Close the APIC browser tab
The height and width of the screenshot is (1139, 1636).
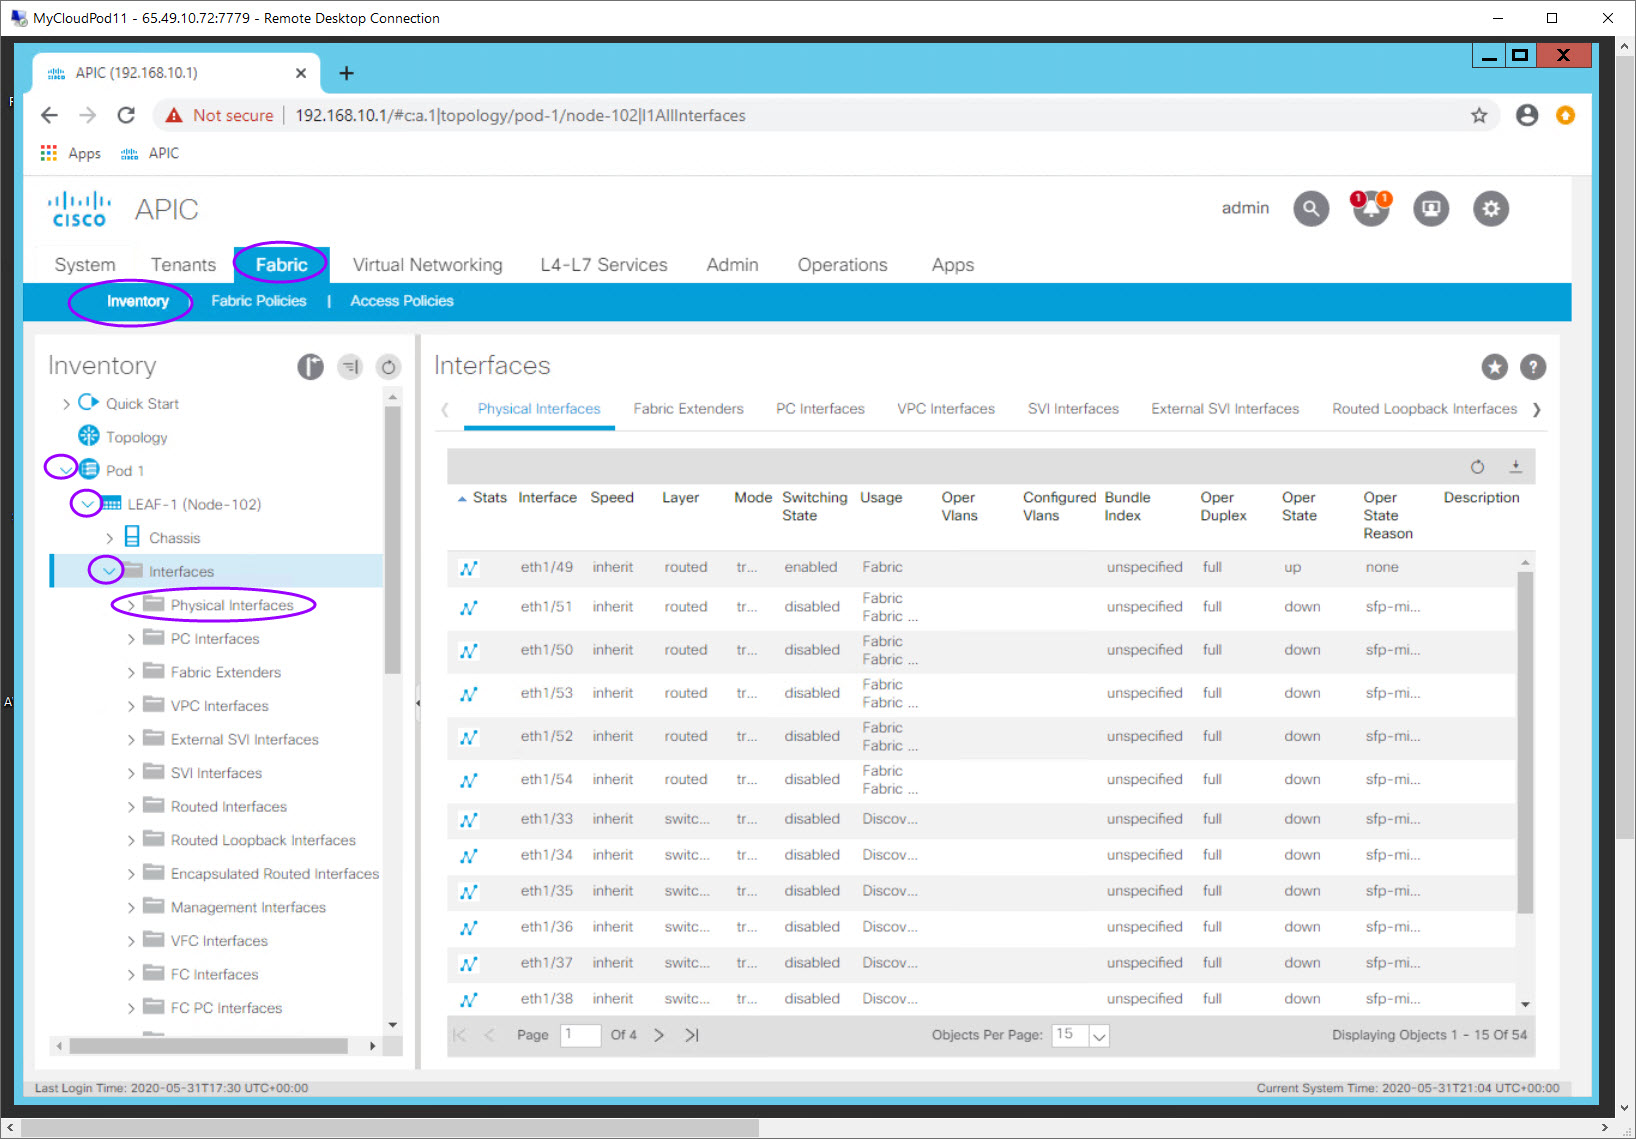(301, 73)
